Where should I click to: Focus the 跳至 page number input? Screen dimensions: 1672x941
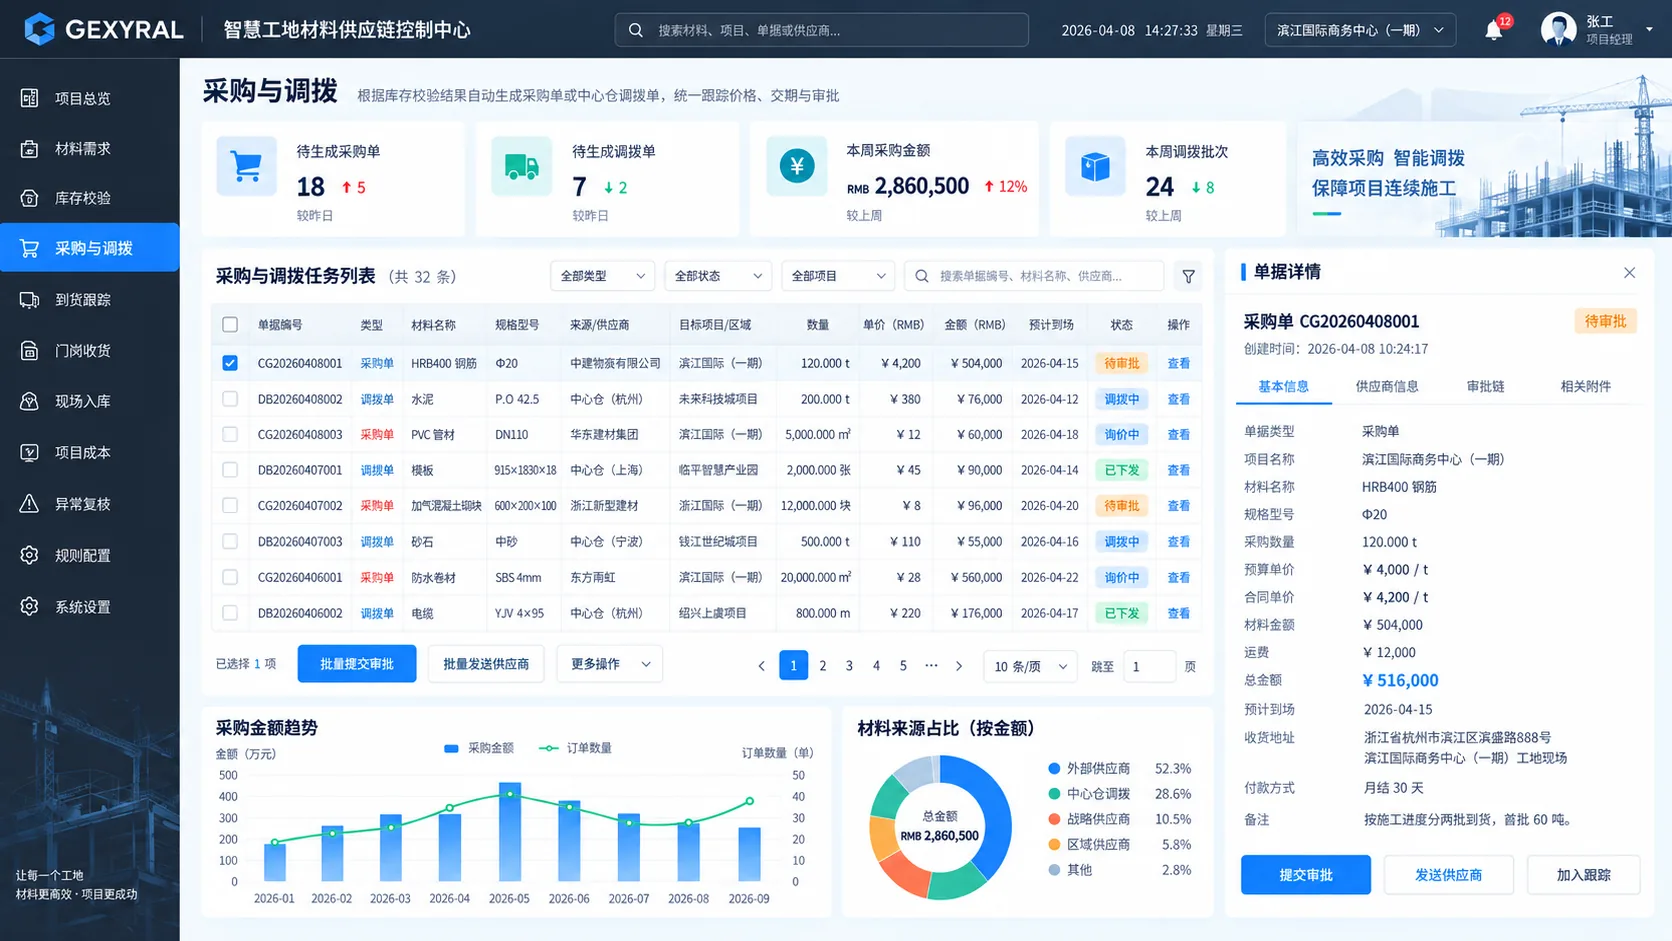(x=1148, y=666)
